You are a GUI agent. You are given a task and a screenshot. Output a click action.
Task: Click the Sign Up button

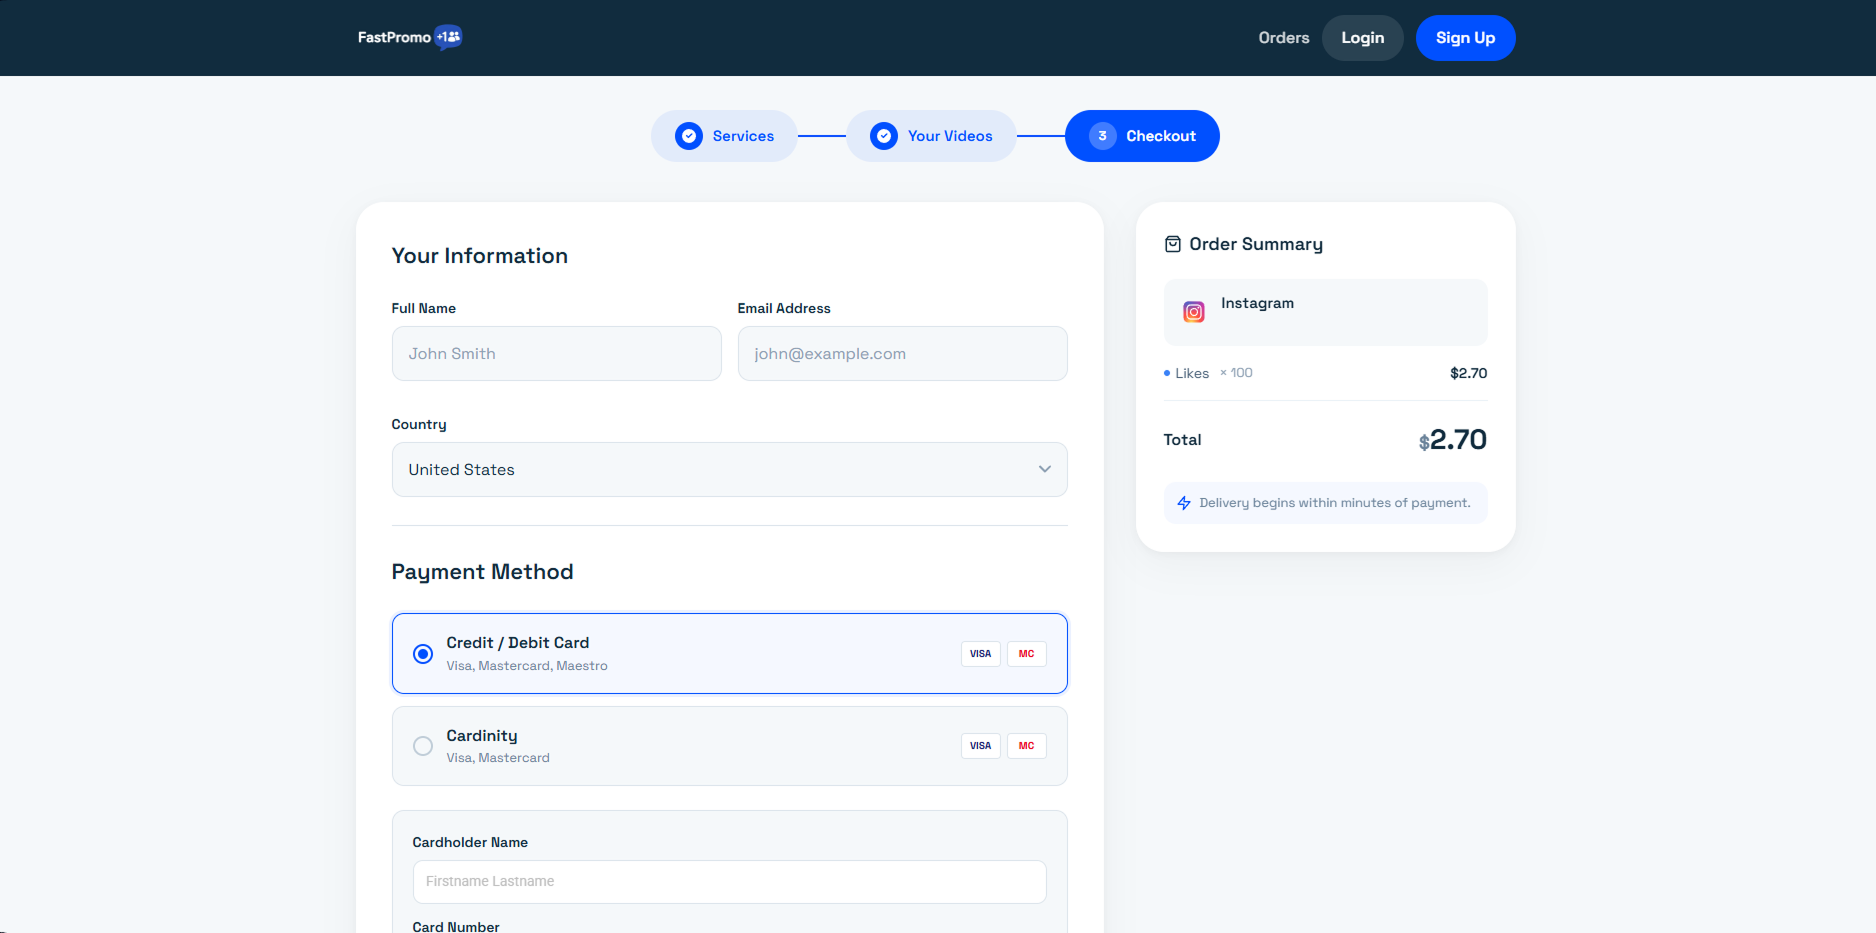click(1466, 38)
